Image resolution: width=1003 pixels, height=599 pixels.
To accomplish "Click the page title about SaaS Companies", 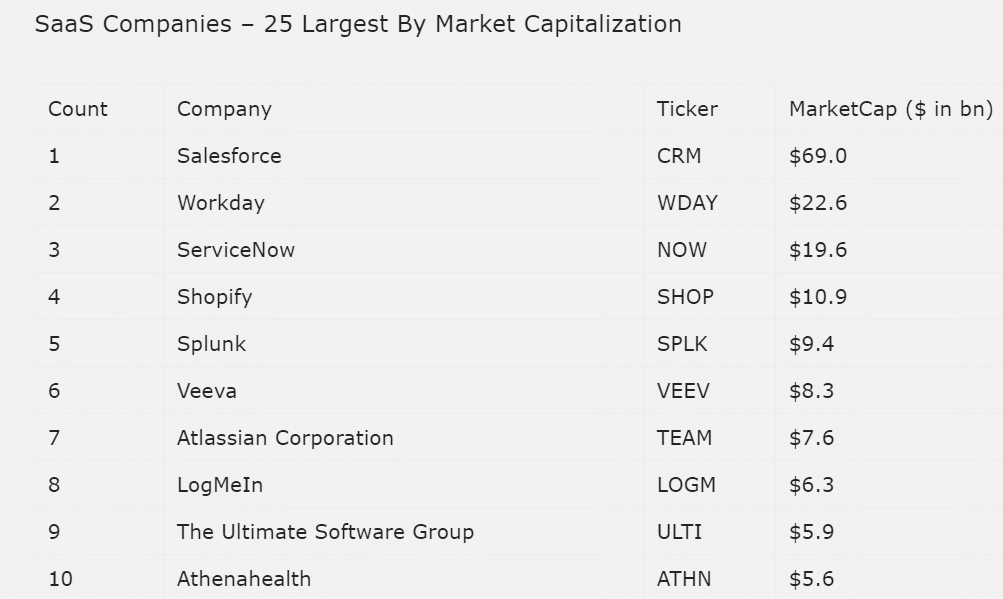I will click(x=358, y=24).
